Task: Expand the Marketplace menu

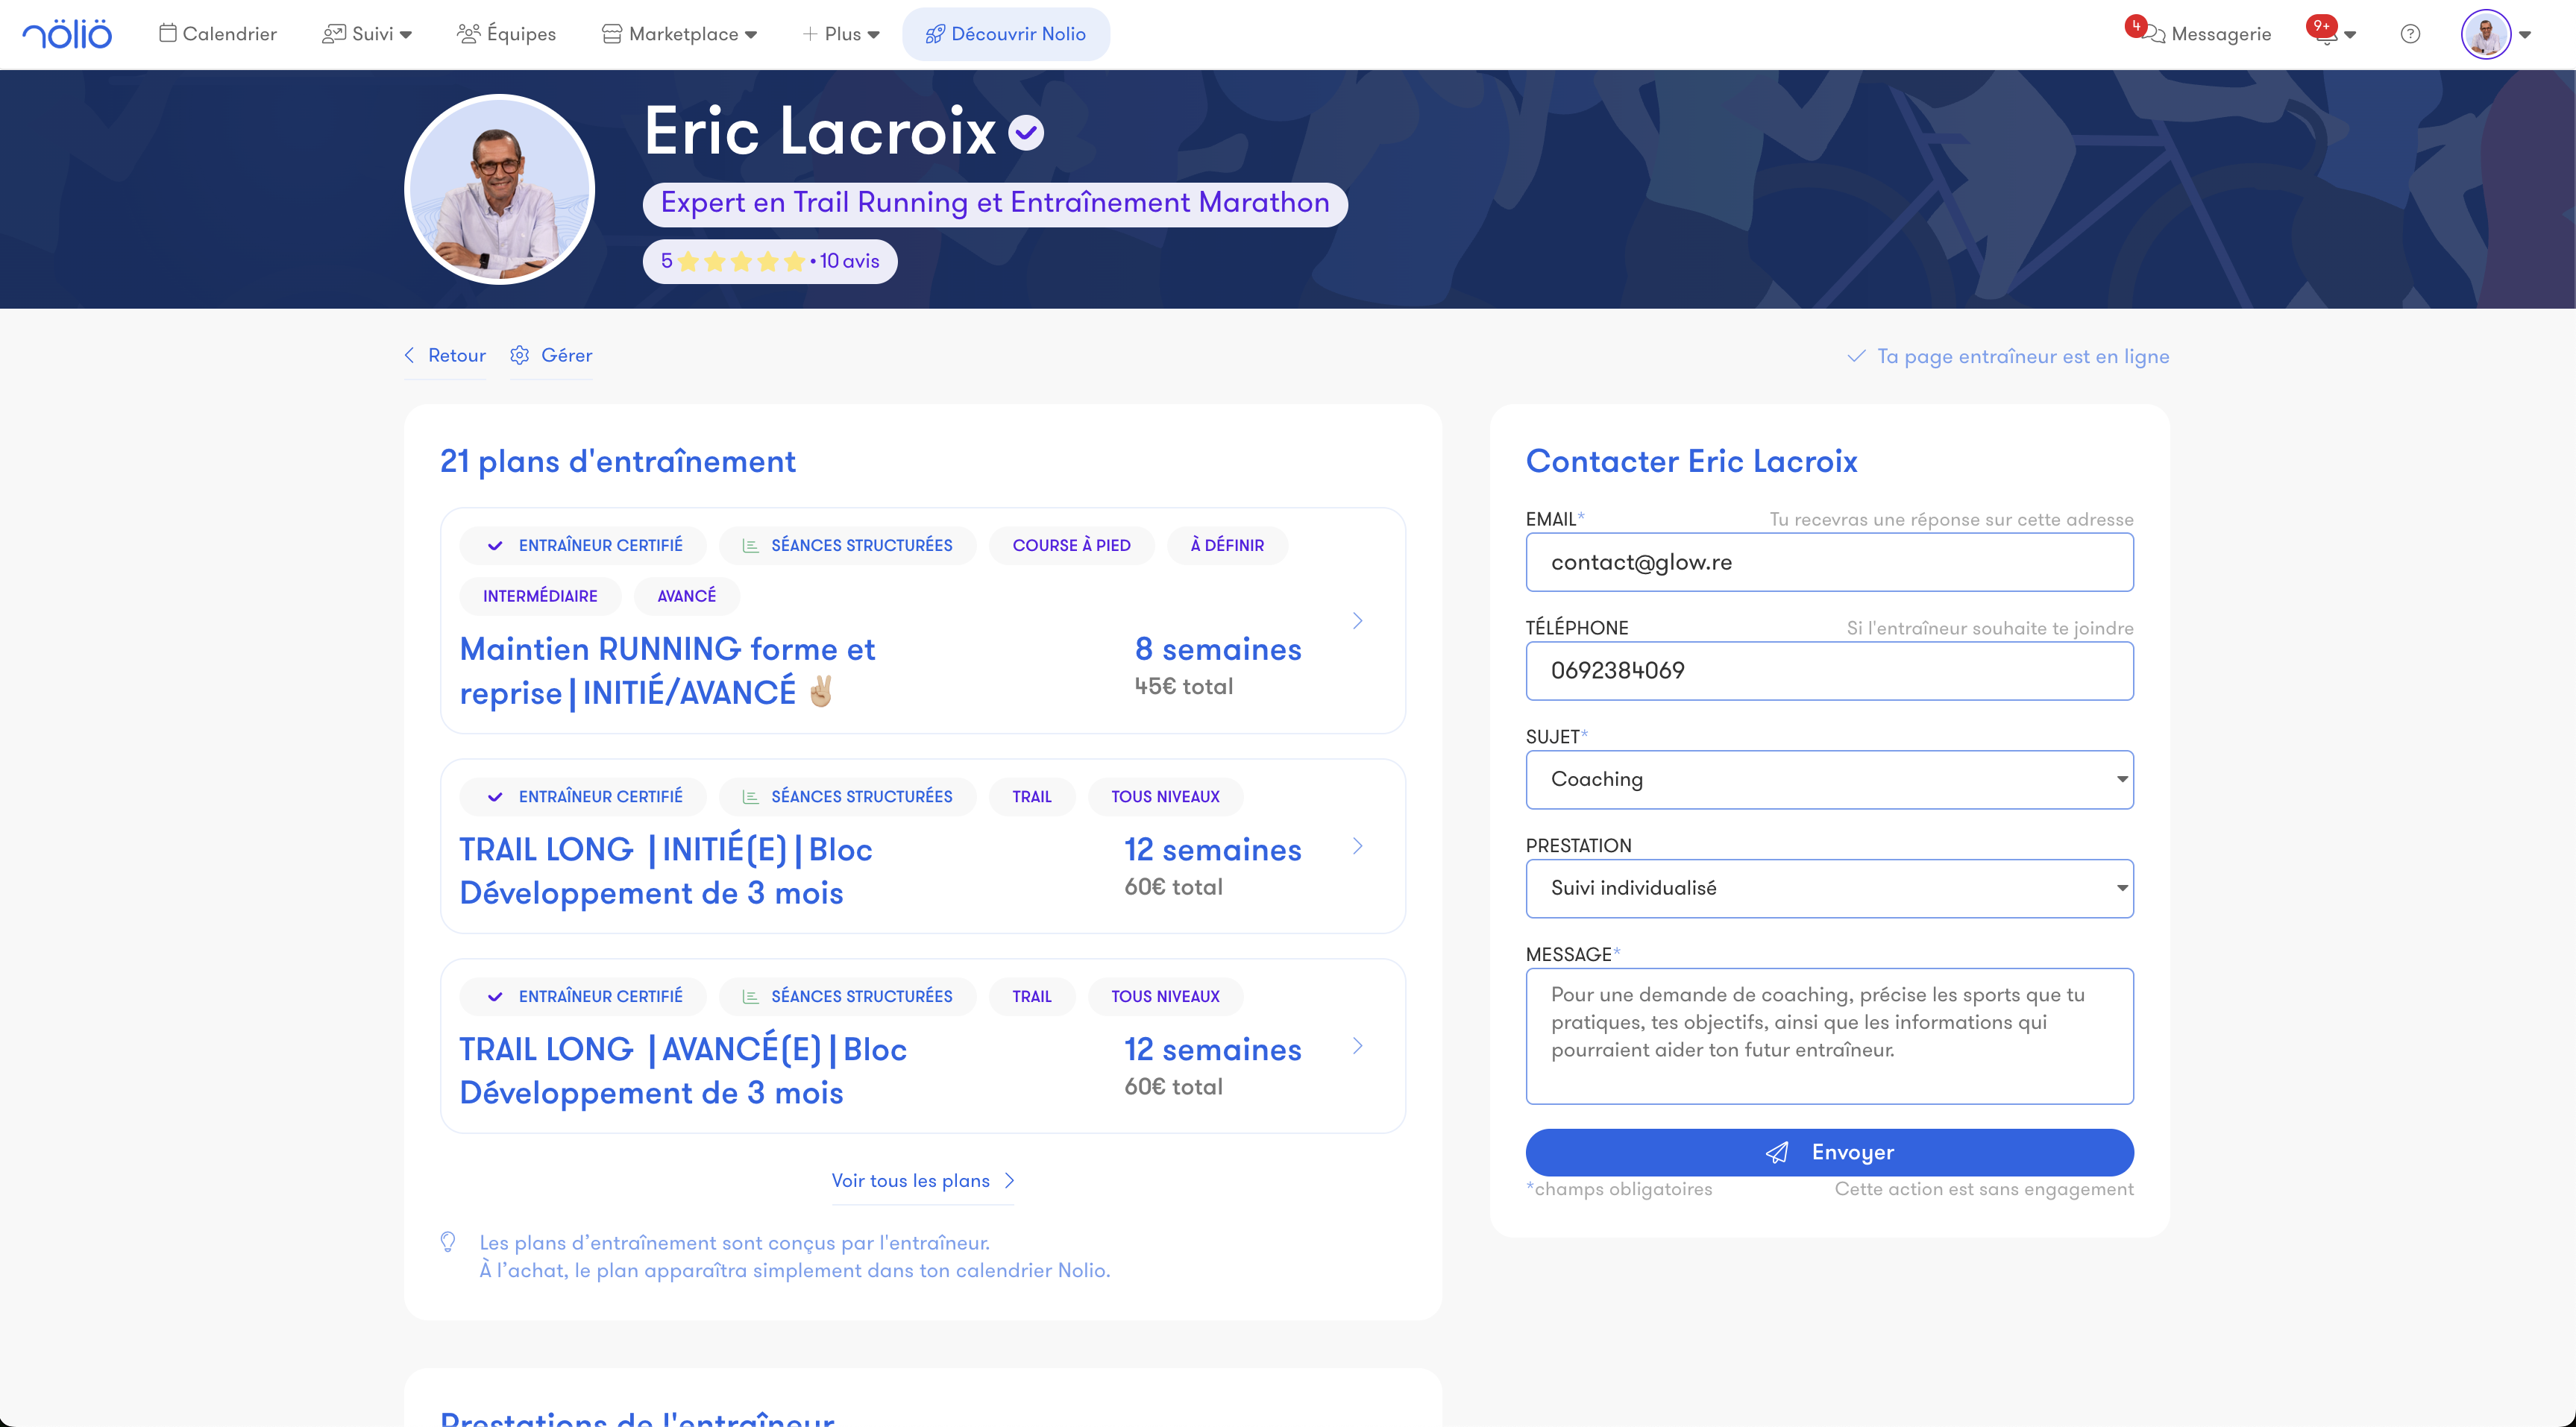Action: (x=680, y=34)
